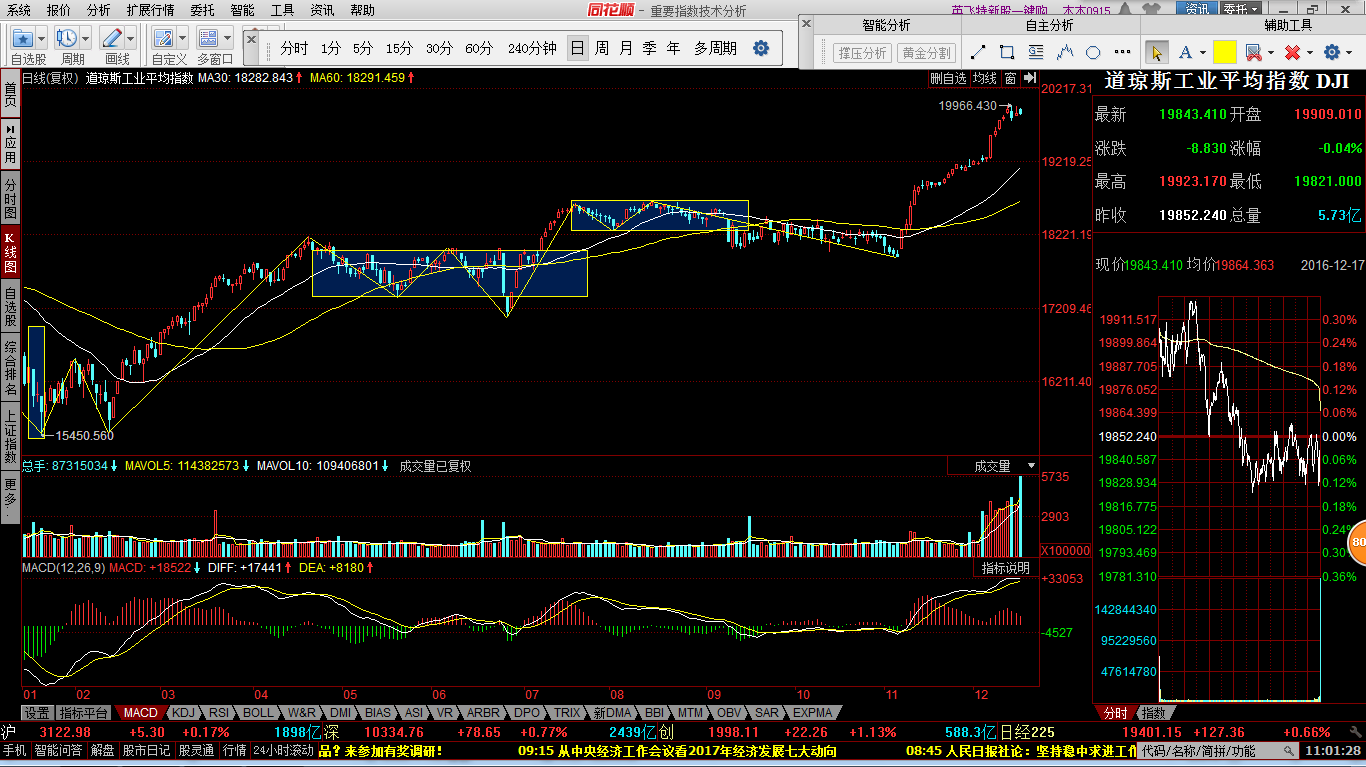Open the 24小时滚动 news ticker
This screenshot has width=1366, height=767.
pyautogui.click(x=283, y=750)
